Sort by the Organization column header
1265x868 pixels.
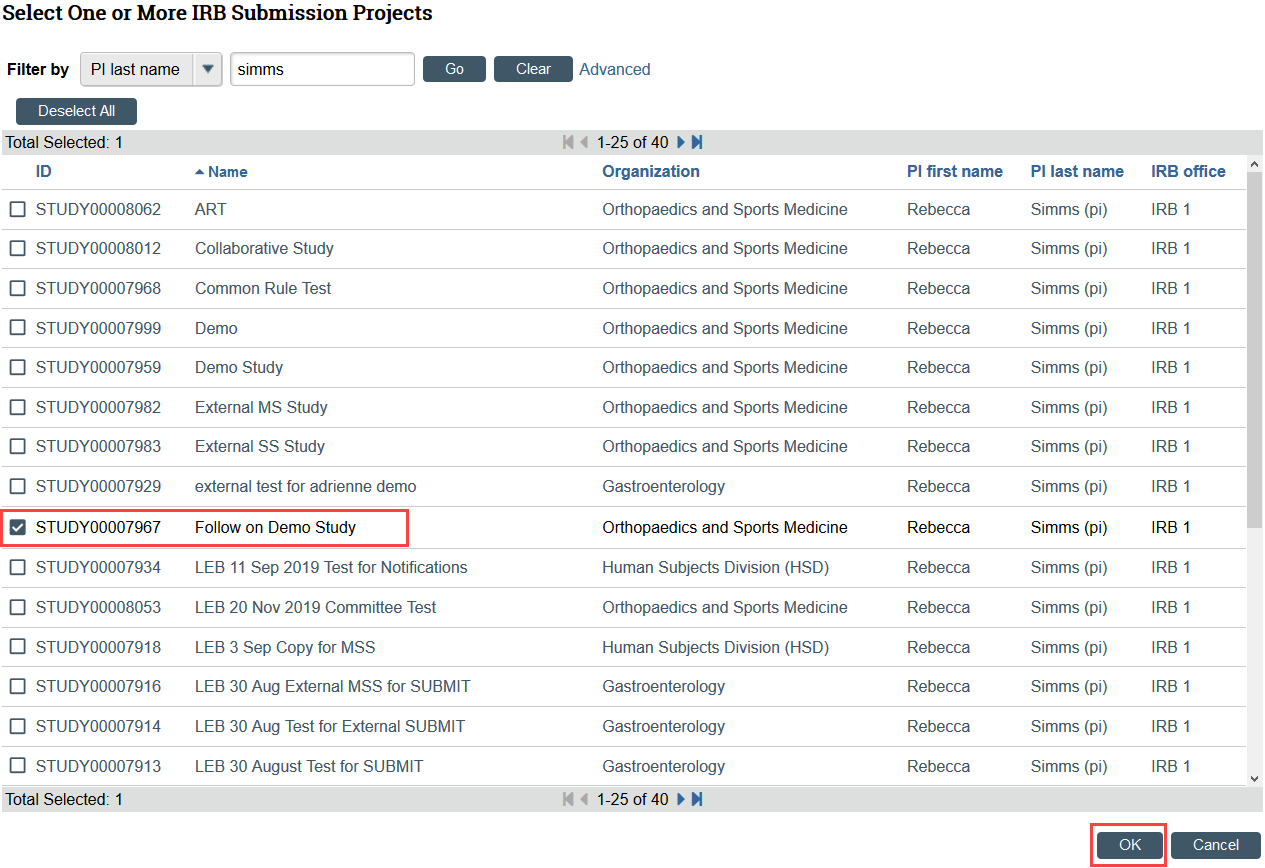coord(651,171)
